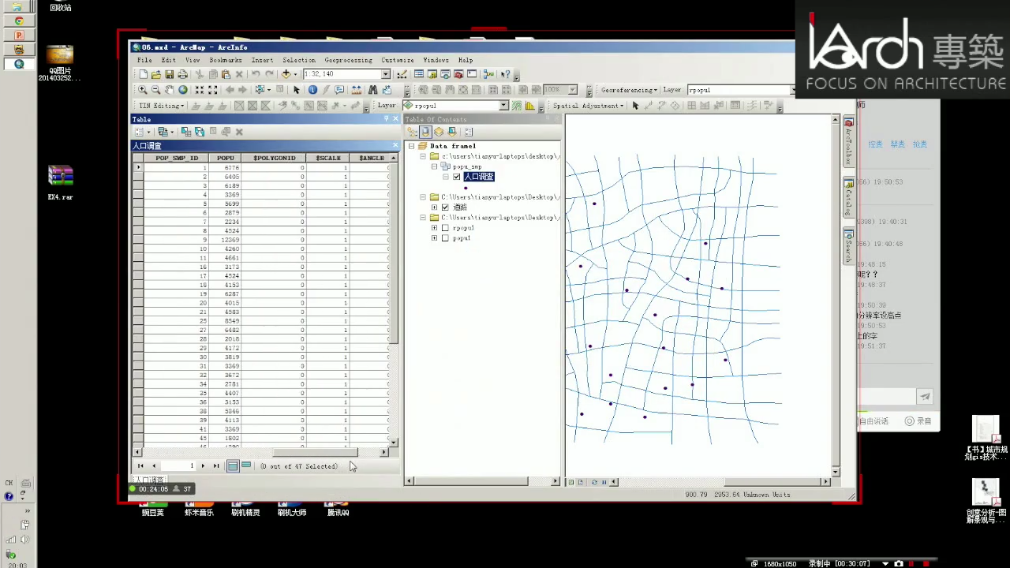Uncheck the 人口调查 layer checkbox
Viewport: 1010px width, 568px height.
[x=457, y=176]
